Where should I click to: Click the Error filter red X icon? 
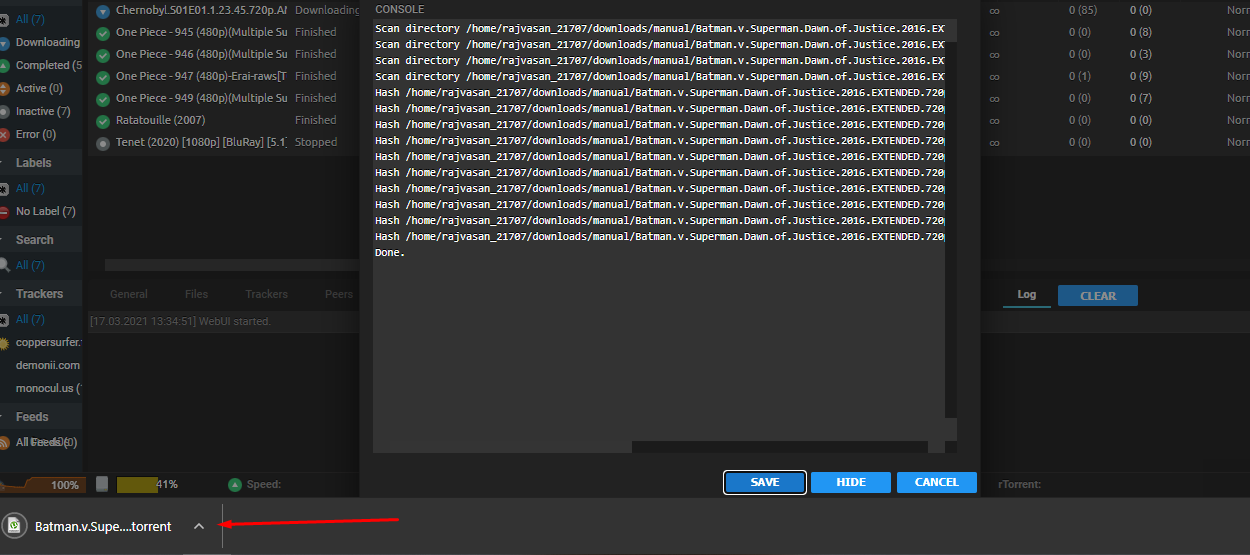pyautogui.click(x=5, y=135)
